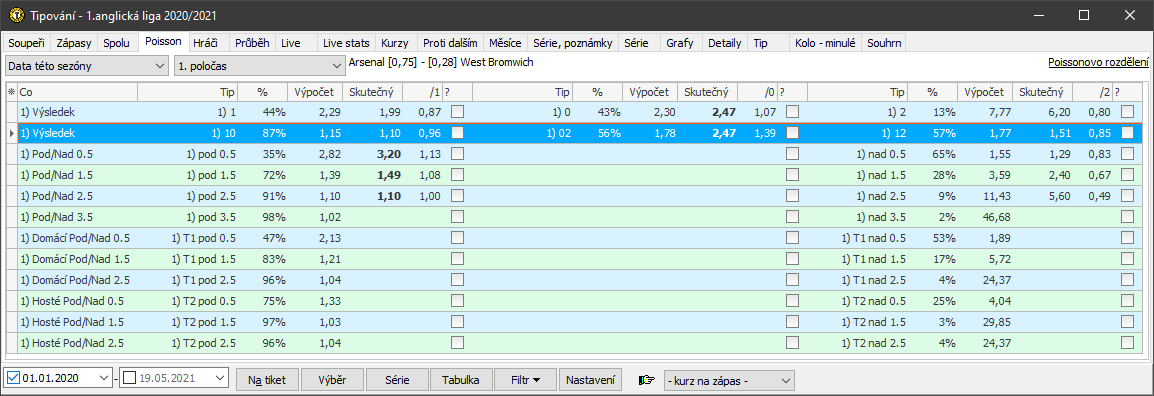
Task: Open the Spolu tab
Action: pos(117,43)
